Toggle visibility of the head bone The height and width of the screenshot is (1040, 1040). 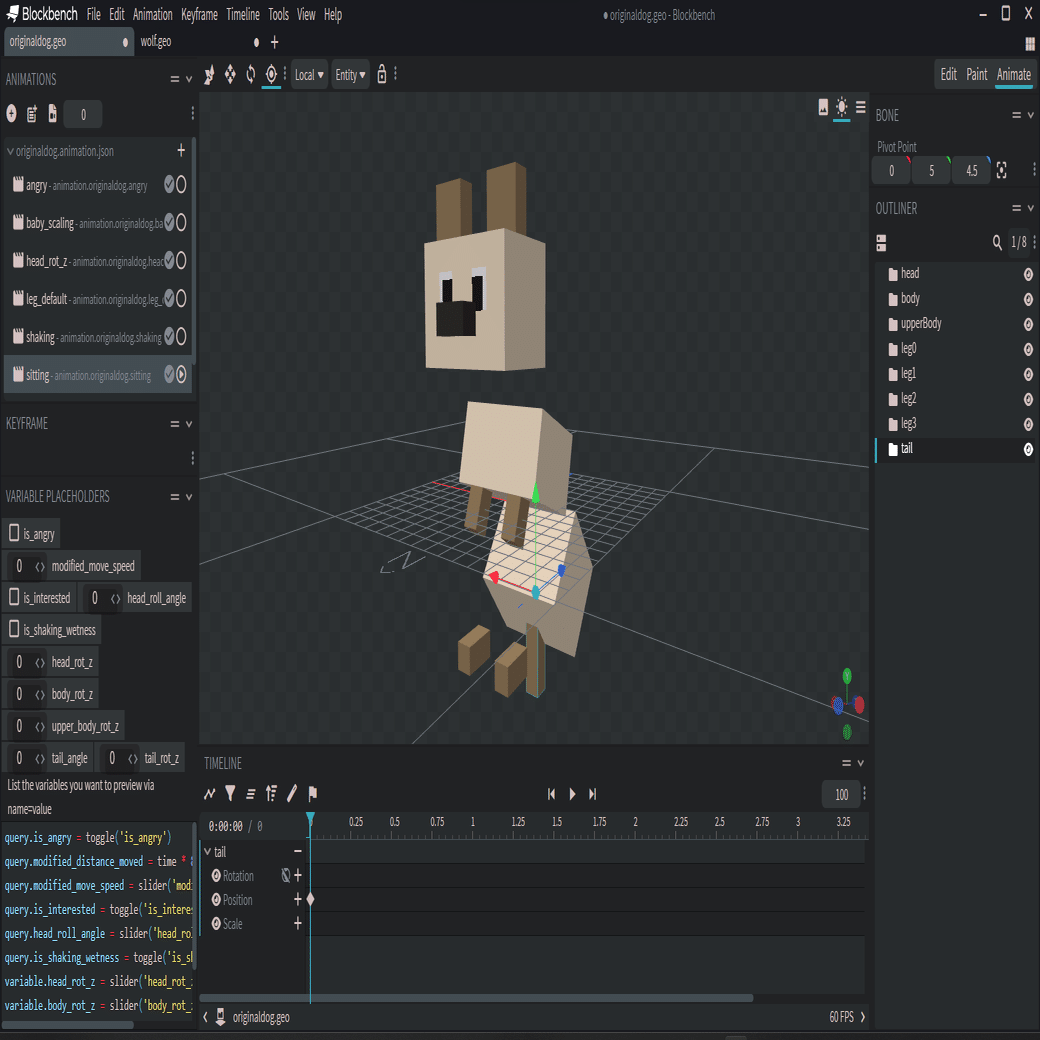pyautogui.click(x=1028, y=274)
